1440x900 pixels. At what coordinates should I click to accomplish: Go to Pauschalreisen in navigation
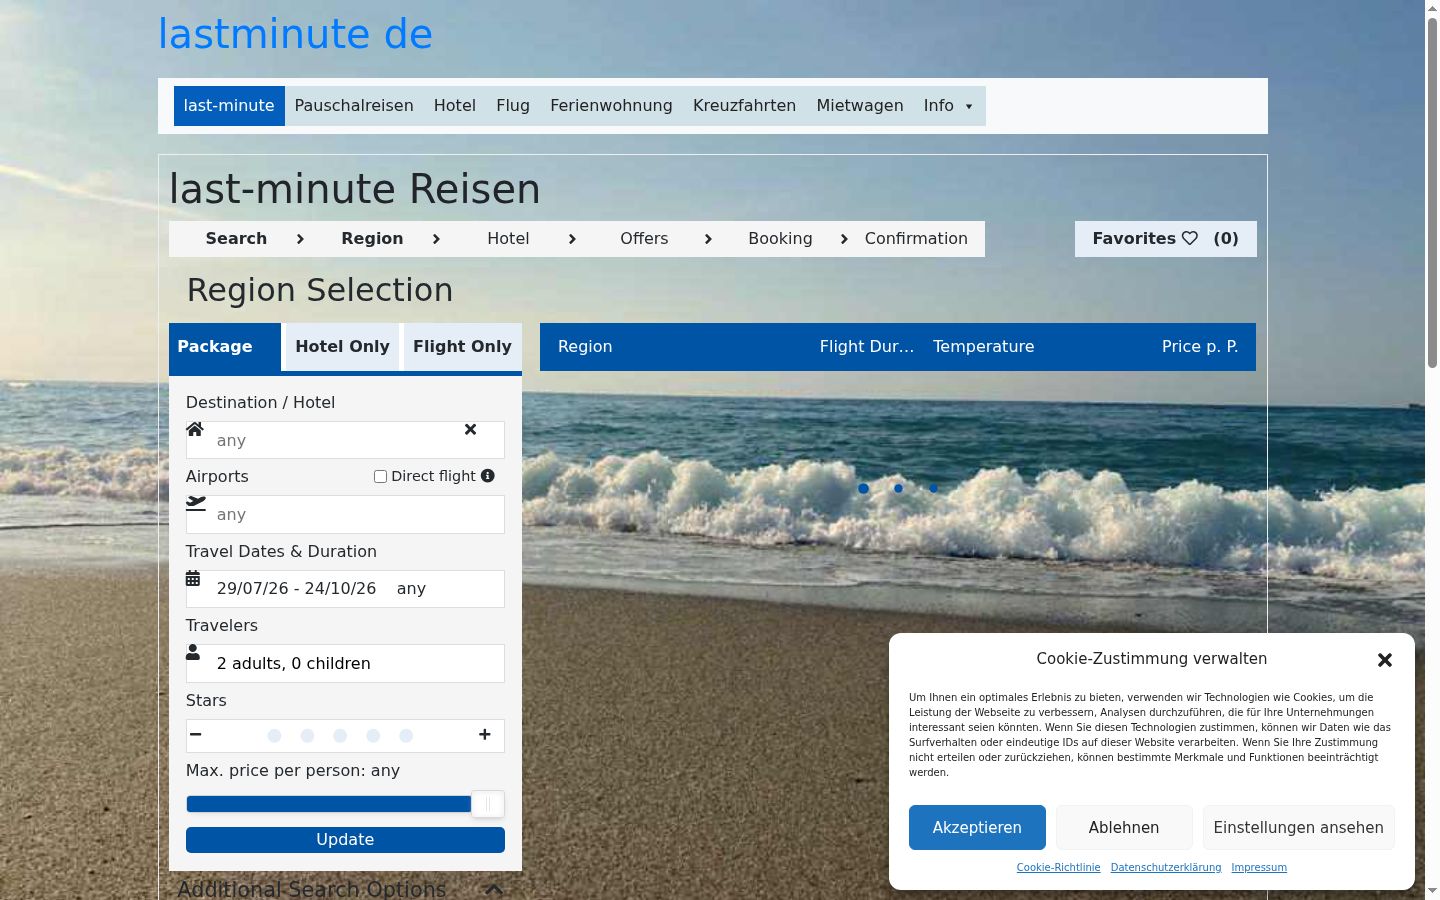(x=354, y=106)
